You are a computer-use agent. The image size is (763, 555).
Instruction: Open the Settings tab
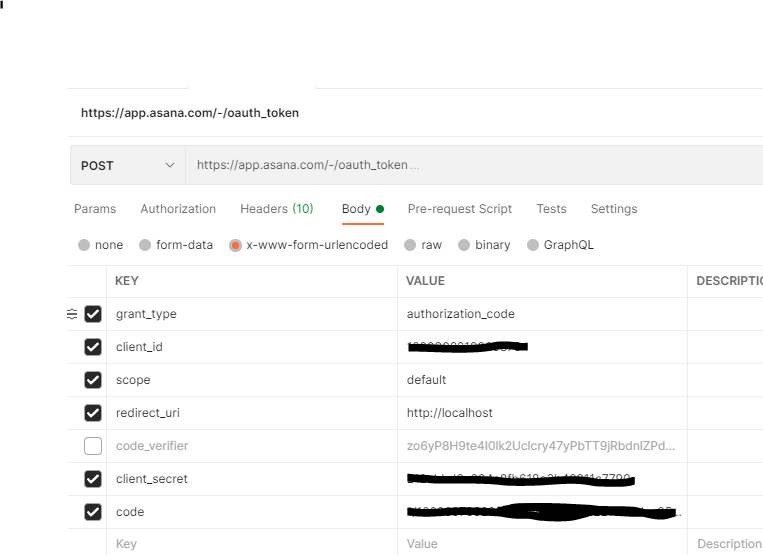coord(614,209)
